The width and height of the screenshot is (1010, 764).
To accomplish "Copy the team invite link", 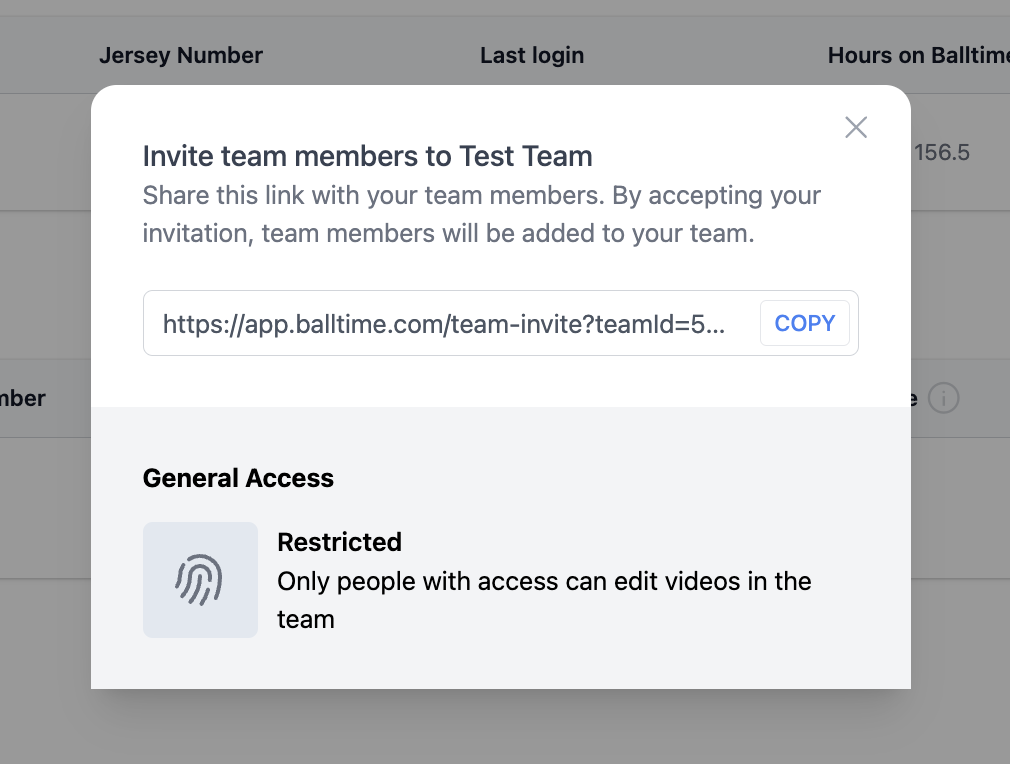I will 805,322.
